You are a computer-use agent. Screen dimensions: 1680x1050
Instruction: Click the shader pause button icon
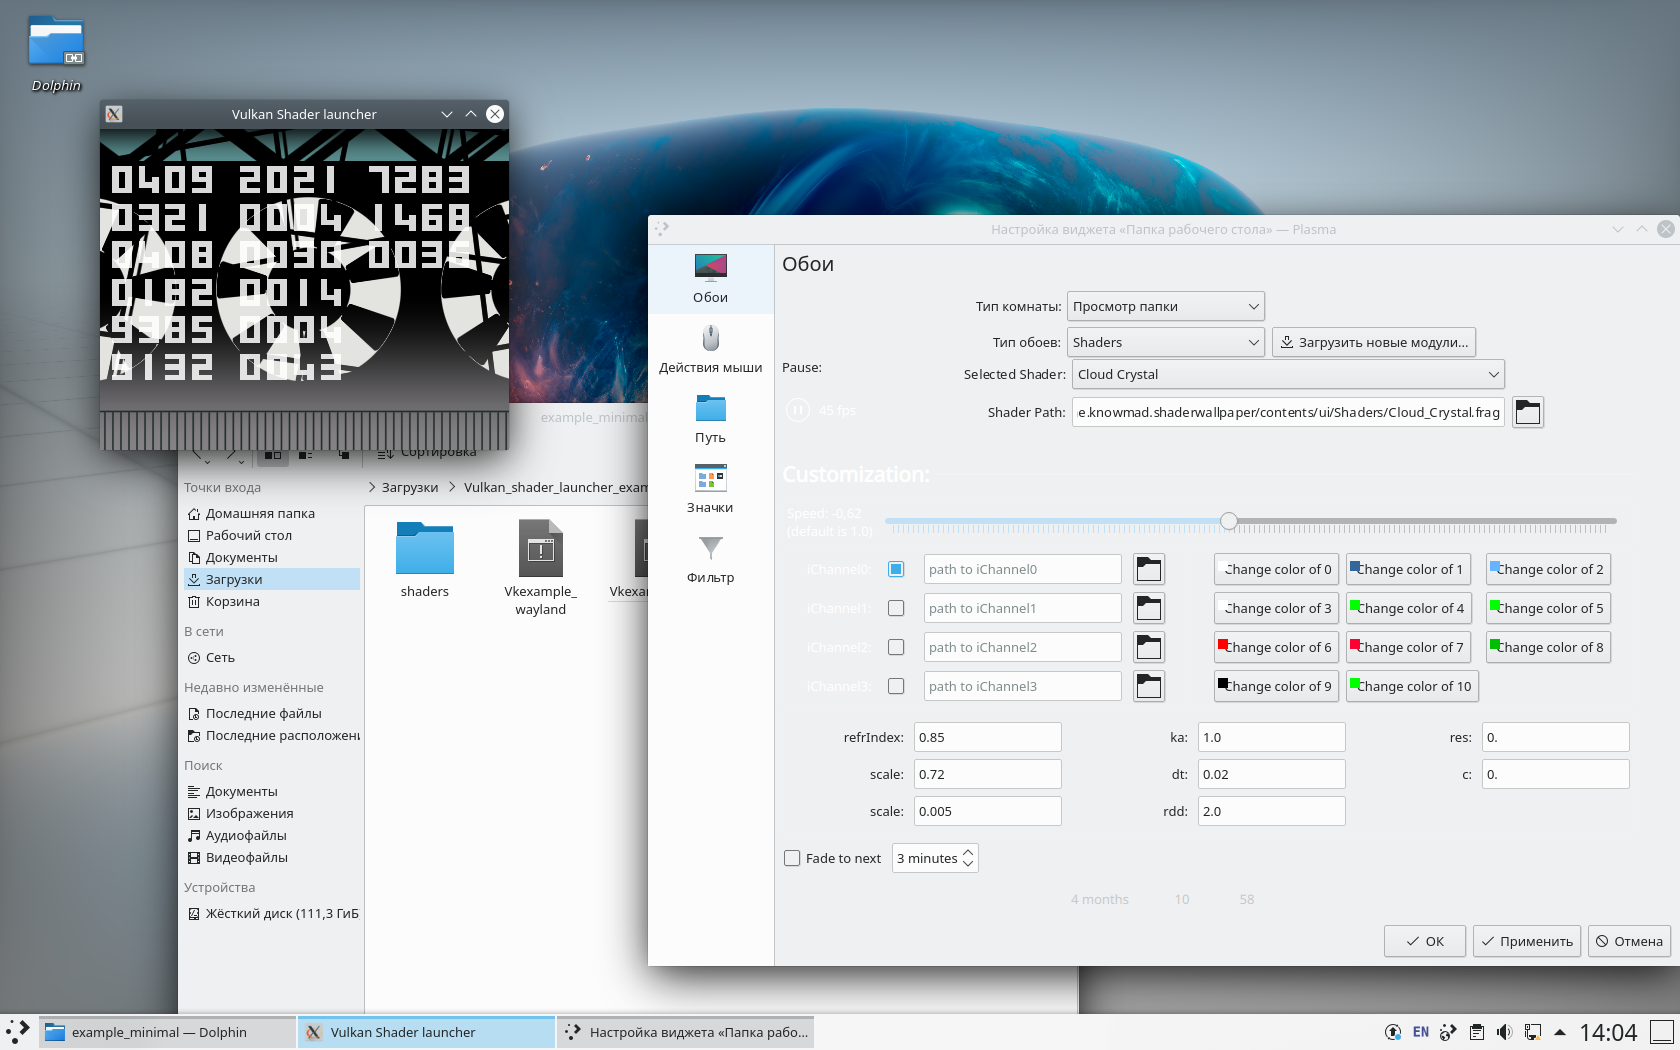[x=797, y=410]
